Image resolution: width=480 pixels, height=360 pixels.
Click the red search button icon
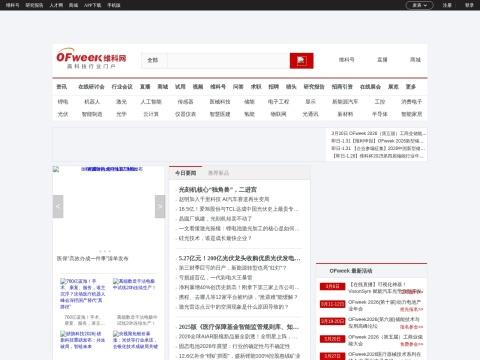(x=301, y=61)
